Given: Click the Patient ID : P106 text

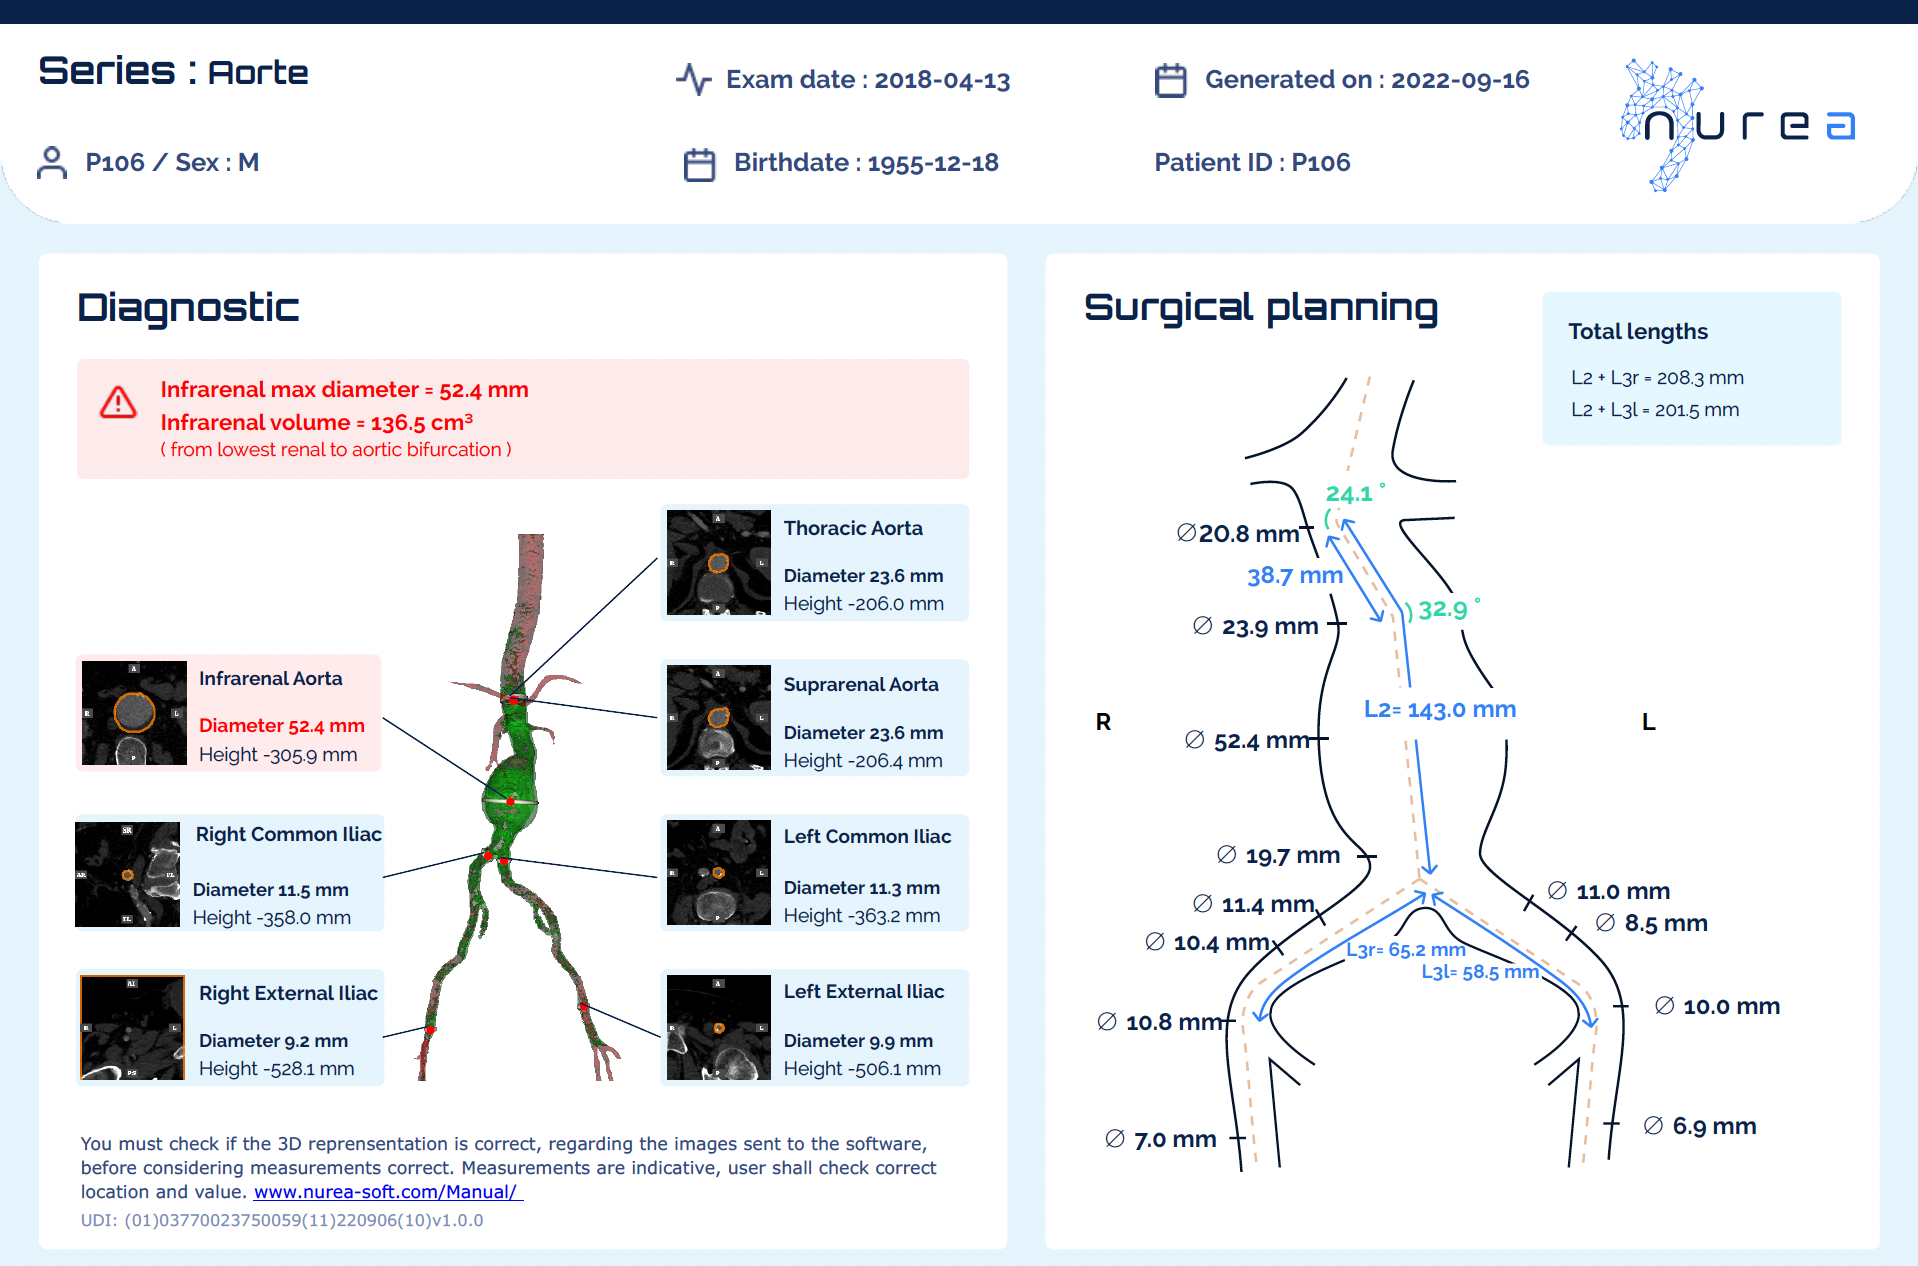Looking at the screenshot, I should click(x=1252, y=163).
